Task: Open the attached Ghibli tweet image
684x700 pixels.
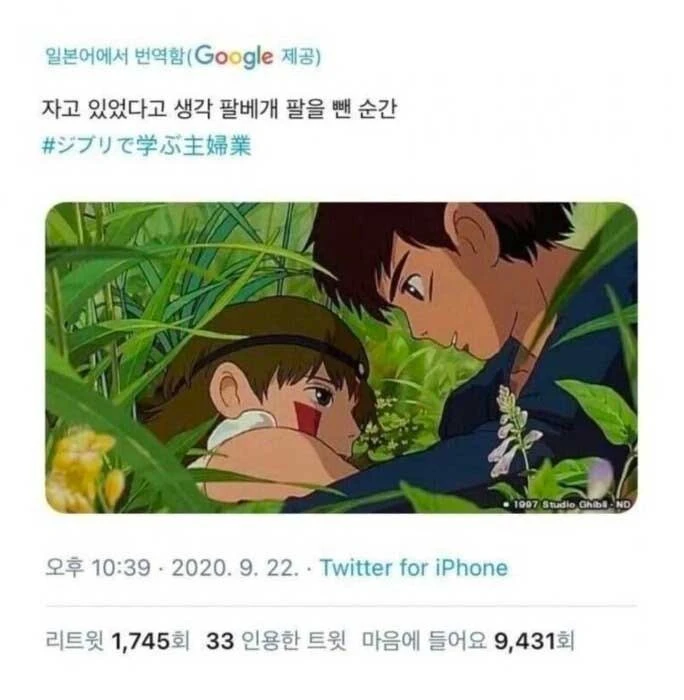Action: (x=341, y=357)
